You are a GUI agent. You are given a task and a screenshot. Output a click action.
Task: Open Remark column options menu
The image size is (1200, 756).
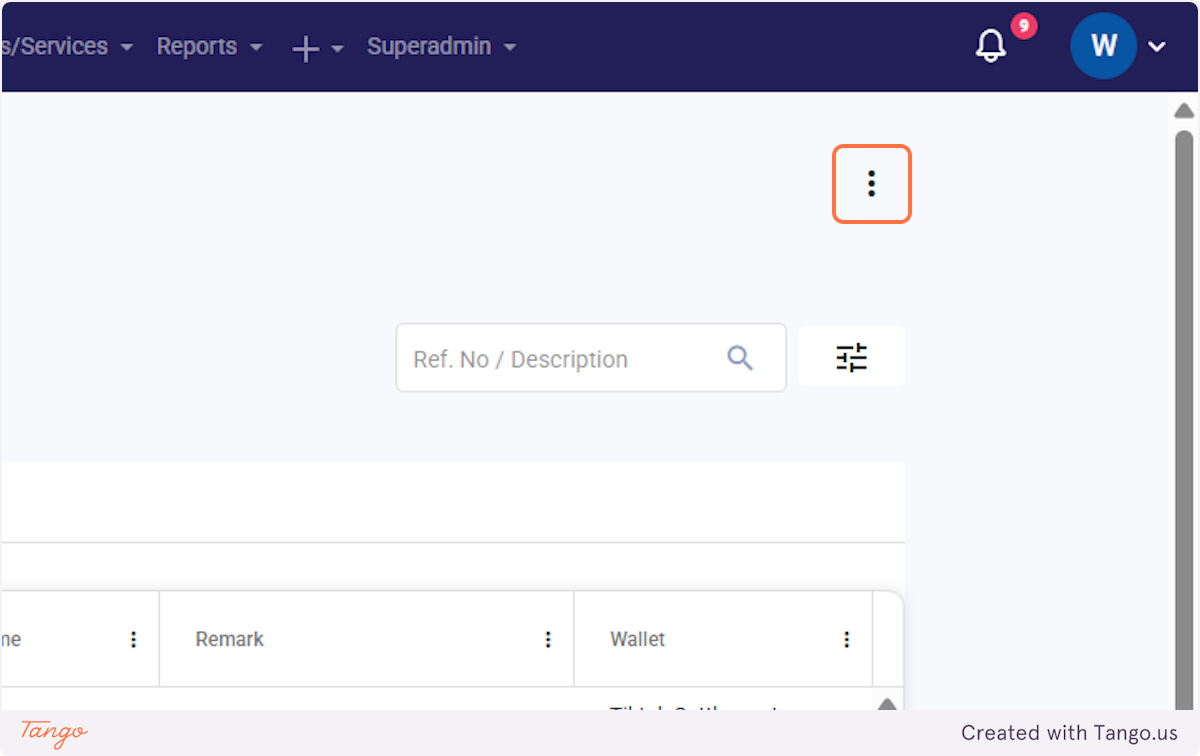(x=548, y=639)
